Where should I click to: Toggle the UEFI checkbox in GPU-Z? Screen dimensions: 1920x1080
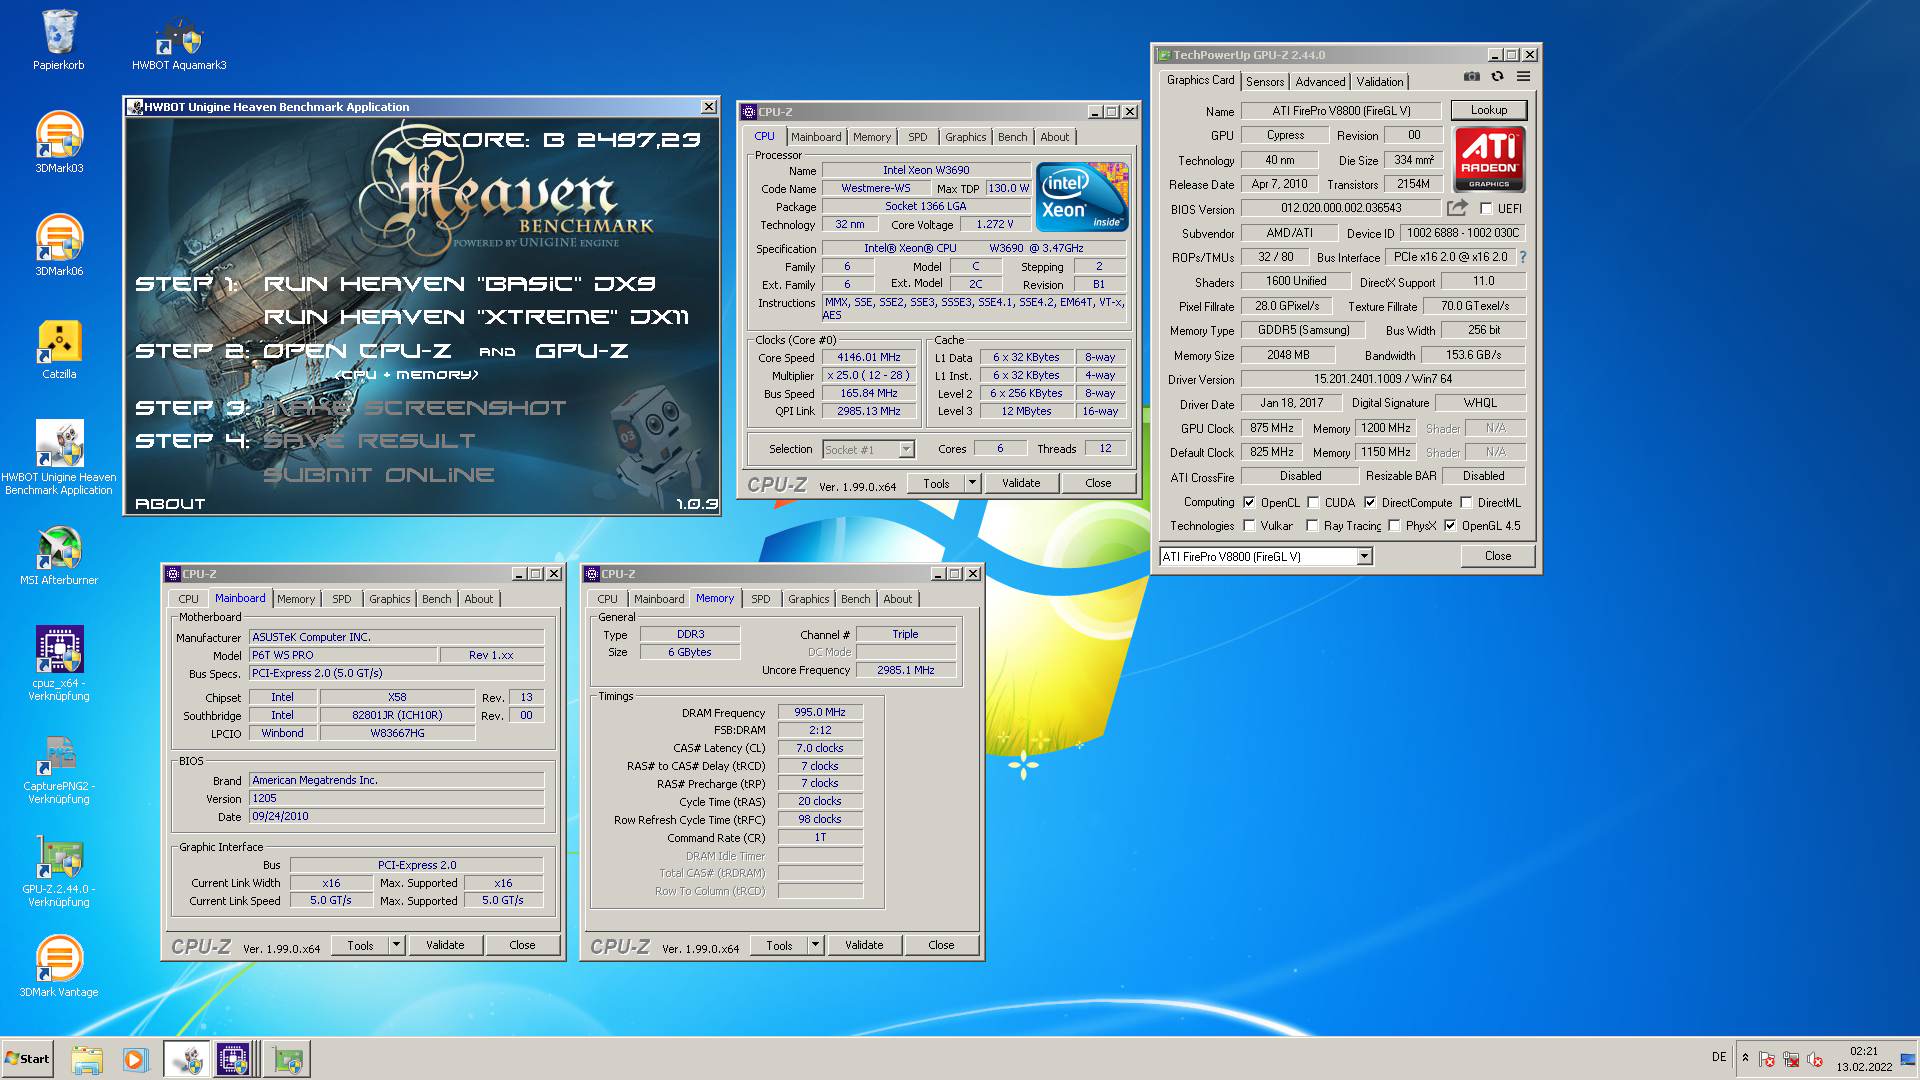(x=1486, y=209)
